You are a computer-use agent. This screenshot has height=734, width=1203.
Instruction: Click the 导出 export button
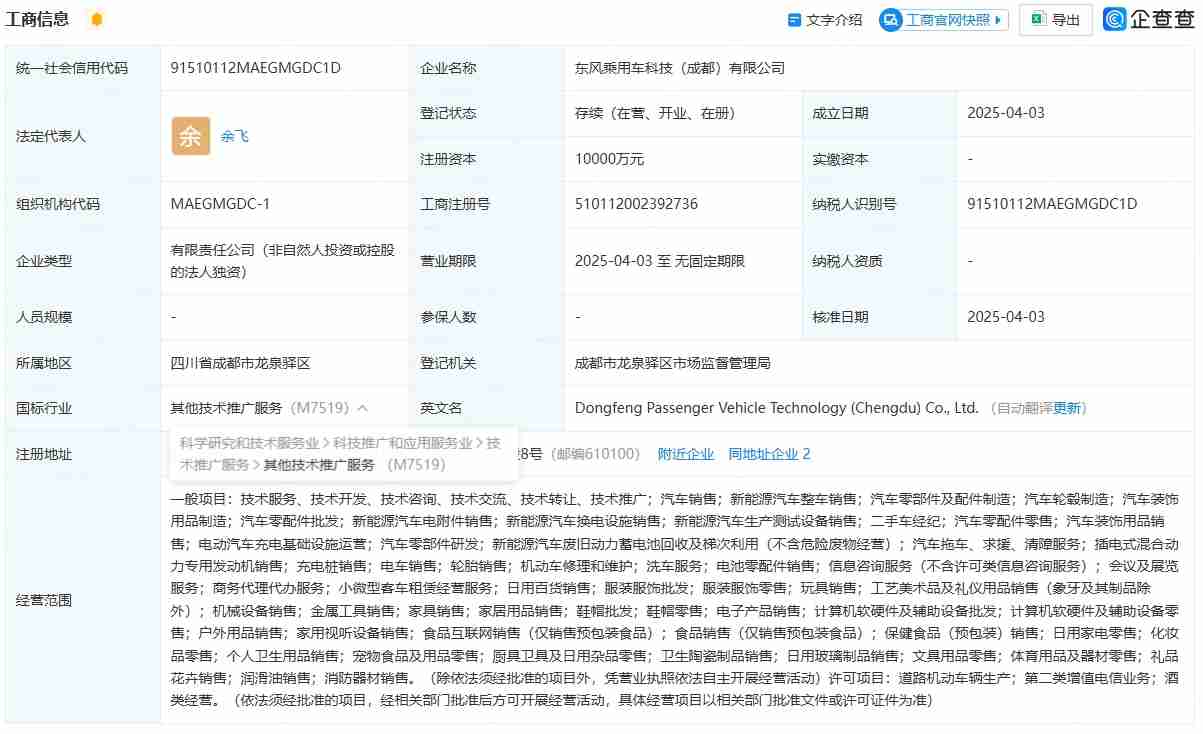[1055, 18]
